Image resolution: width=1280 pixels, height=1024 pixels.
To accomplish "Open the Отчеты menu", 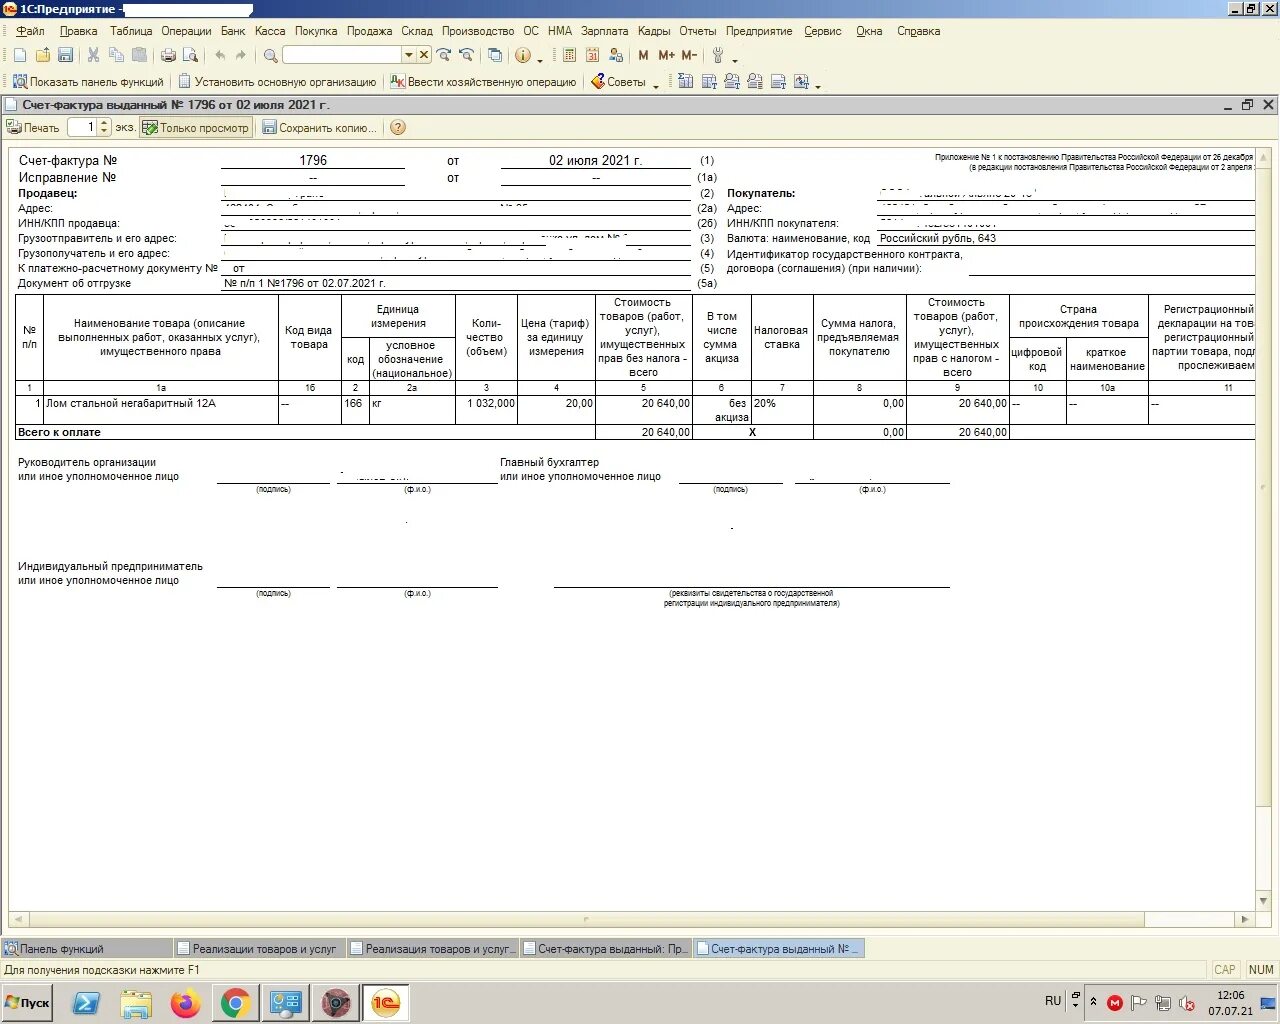I will click(x=698, y=31).
